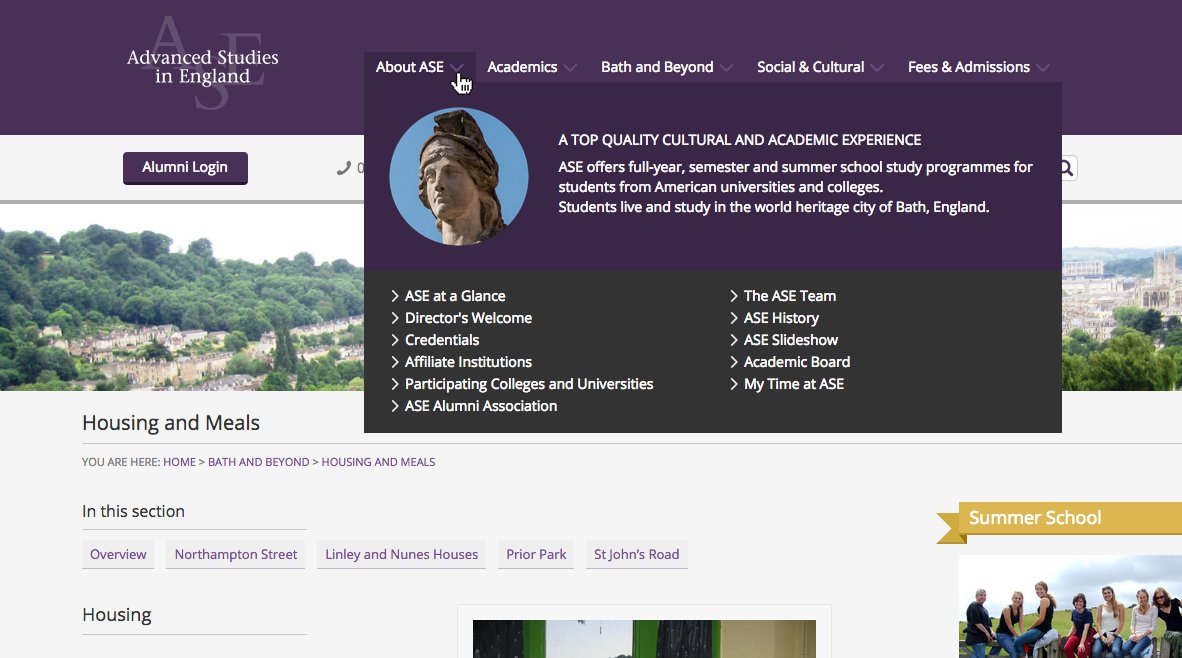Open the Fees & Admissions menu
The height and width of the screenshot is (658, 1182).
pyautogui.click(x=968, y=67)
